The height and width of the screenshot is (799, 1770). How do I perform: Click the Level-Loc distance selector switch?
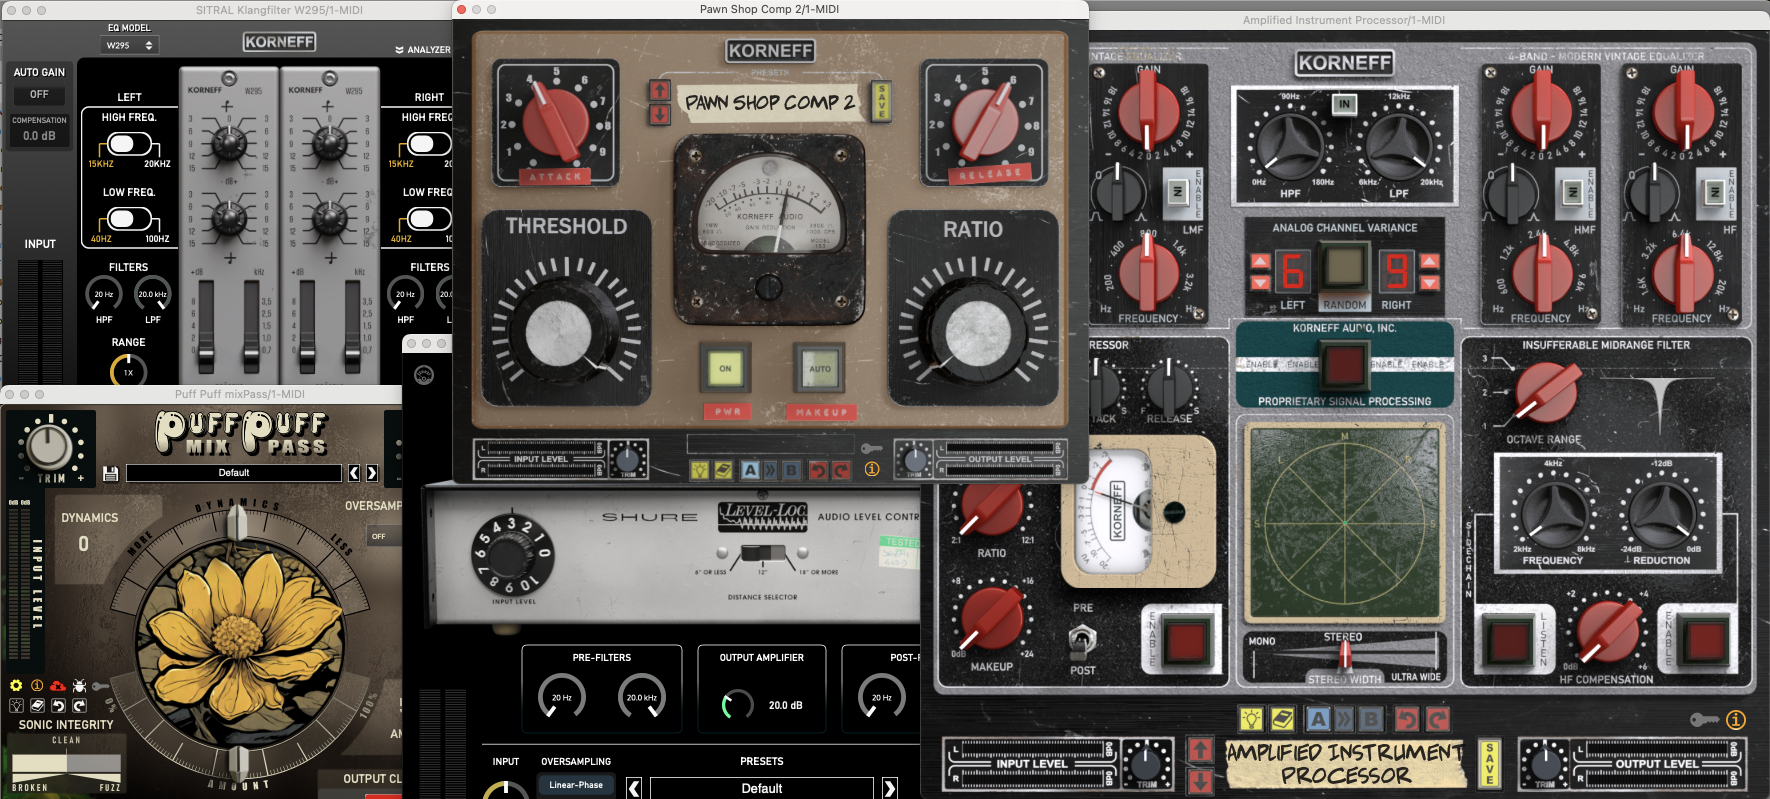765,553
